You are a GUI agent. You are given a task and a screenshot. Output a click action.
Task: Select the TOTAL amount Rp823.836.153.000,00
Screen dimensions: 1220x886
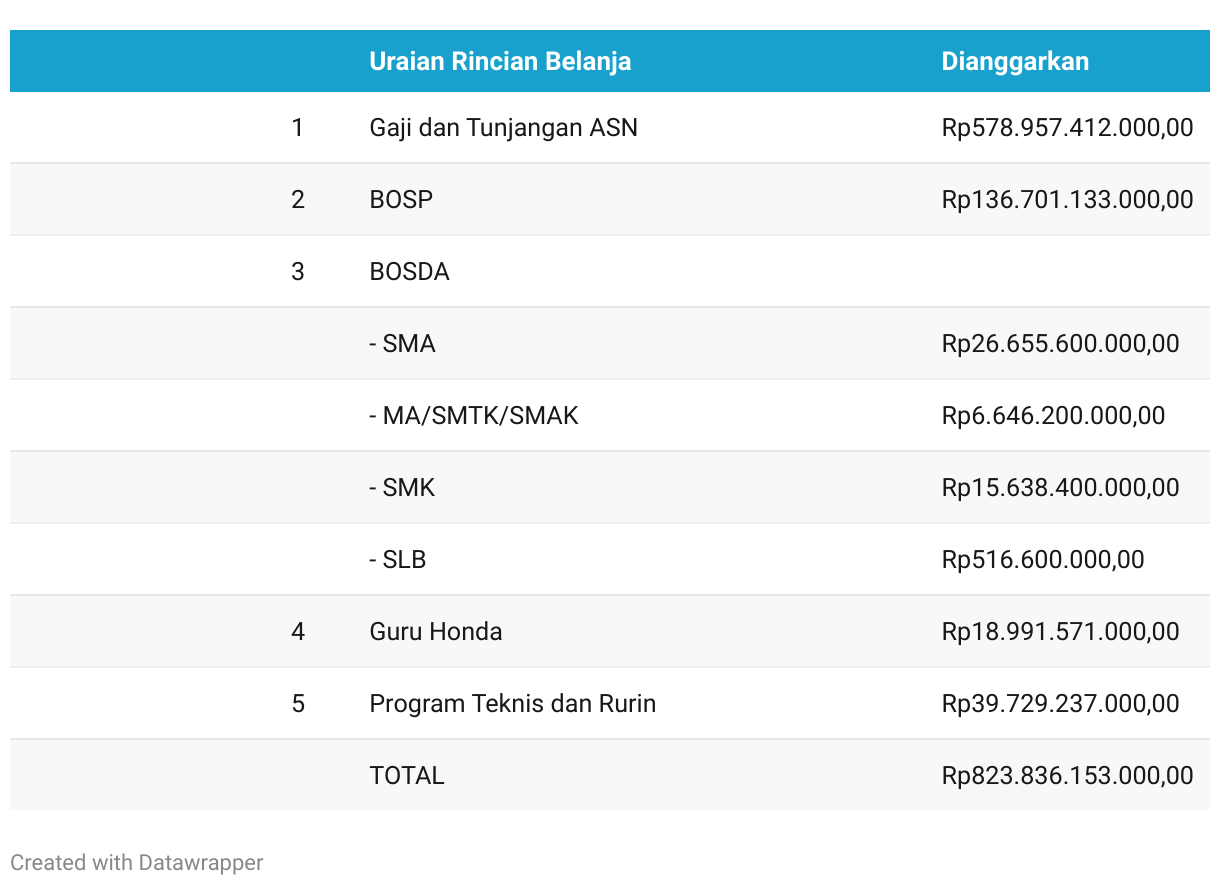pyautogui.click(x=1067, y=776)
